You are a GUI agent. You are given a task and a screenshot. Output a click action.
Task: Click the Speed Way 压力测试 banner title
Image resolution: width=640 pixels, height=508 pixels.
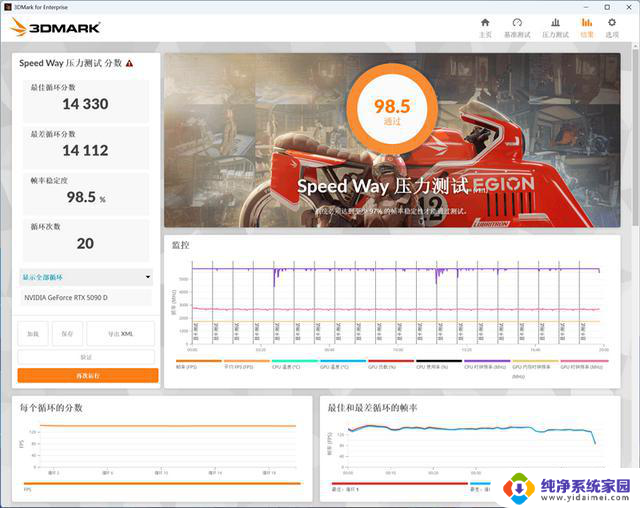383,186
